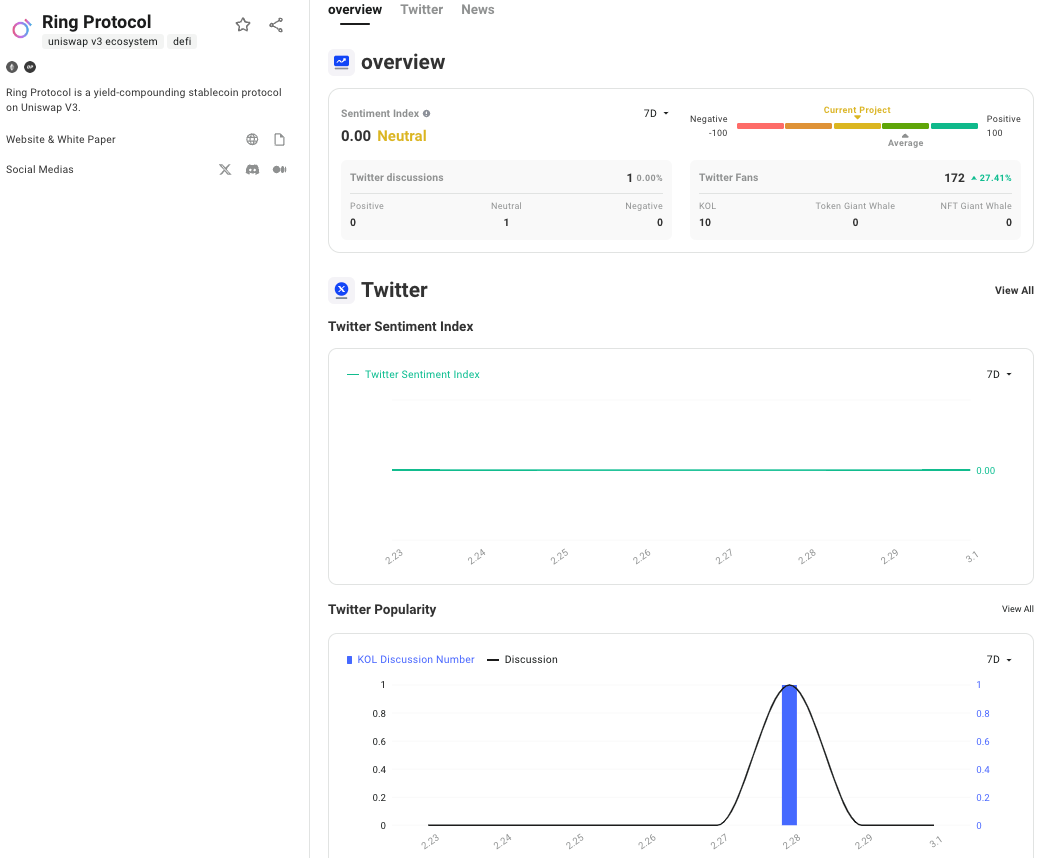Open the white paper document icon
This screenshot has width=1045, height=858.
click(x=280, y=140)
